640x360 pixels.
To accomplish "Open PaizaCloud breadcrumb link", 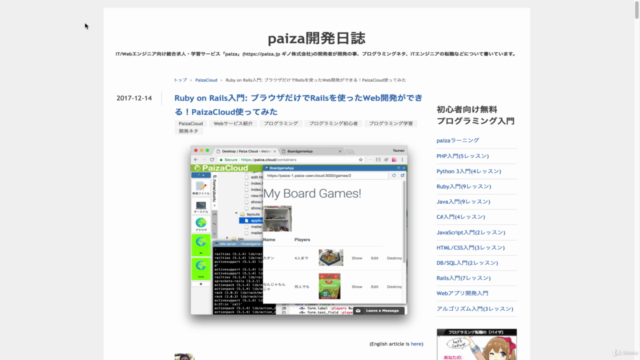I will click(206, 80).
